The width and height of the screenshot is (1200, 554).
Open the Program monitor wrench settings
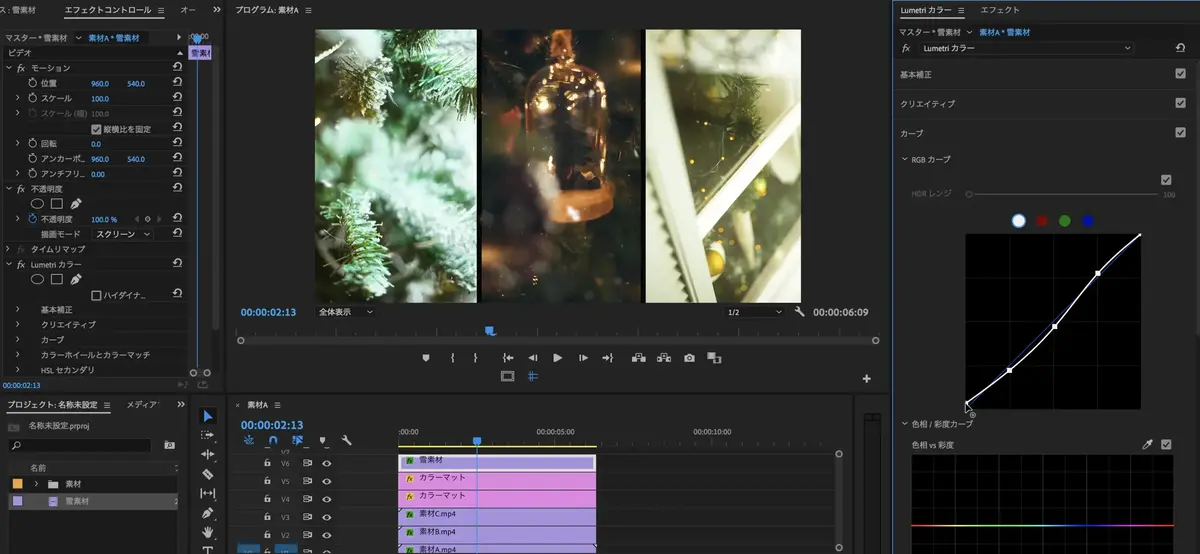tap(799, 312)
